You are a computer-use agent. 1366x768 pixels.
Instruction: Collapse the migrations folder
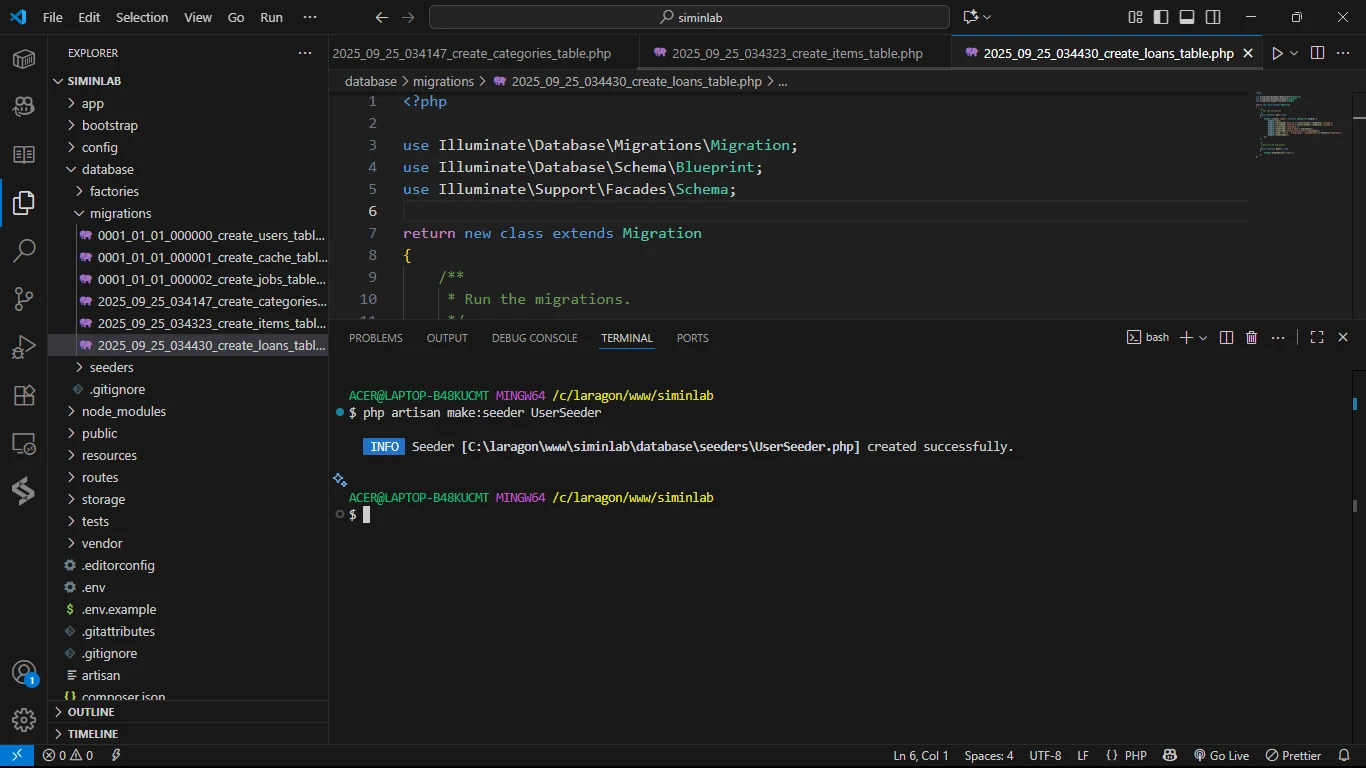tap(120, 213)
